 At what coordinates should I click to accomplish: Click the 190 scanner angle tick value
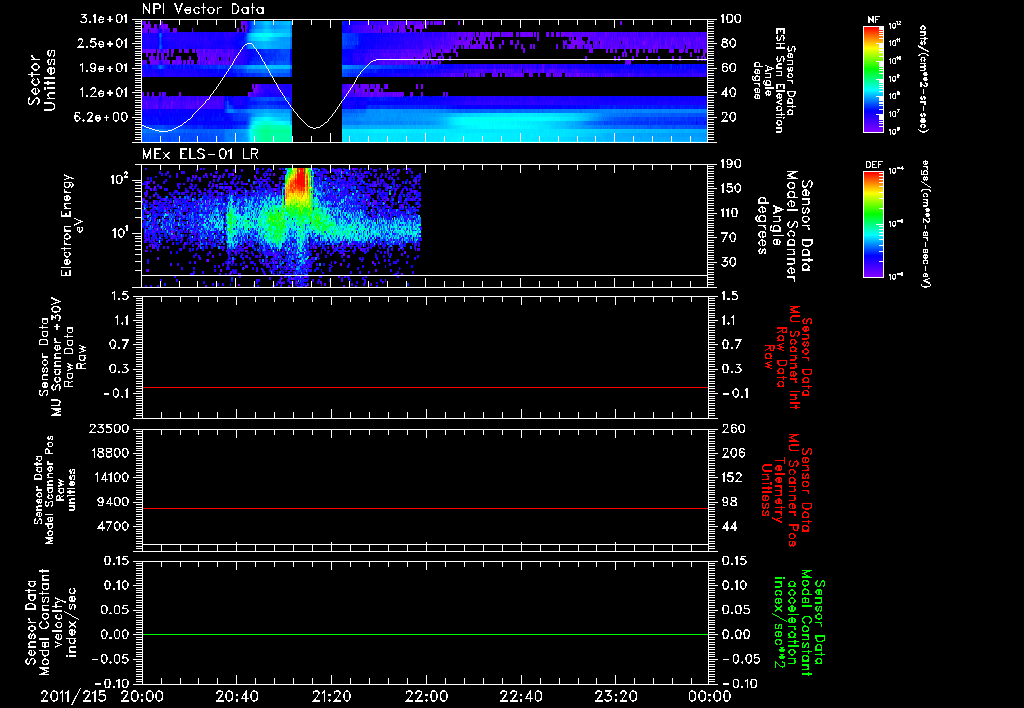(731, 164)
